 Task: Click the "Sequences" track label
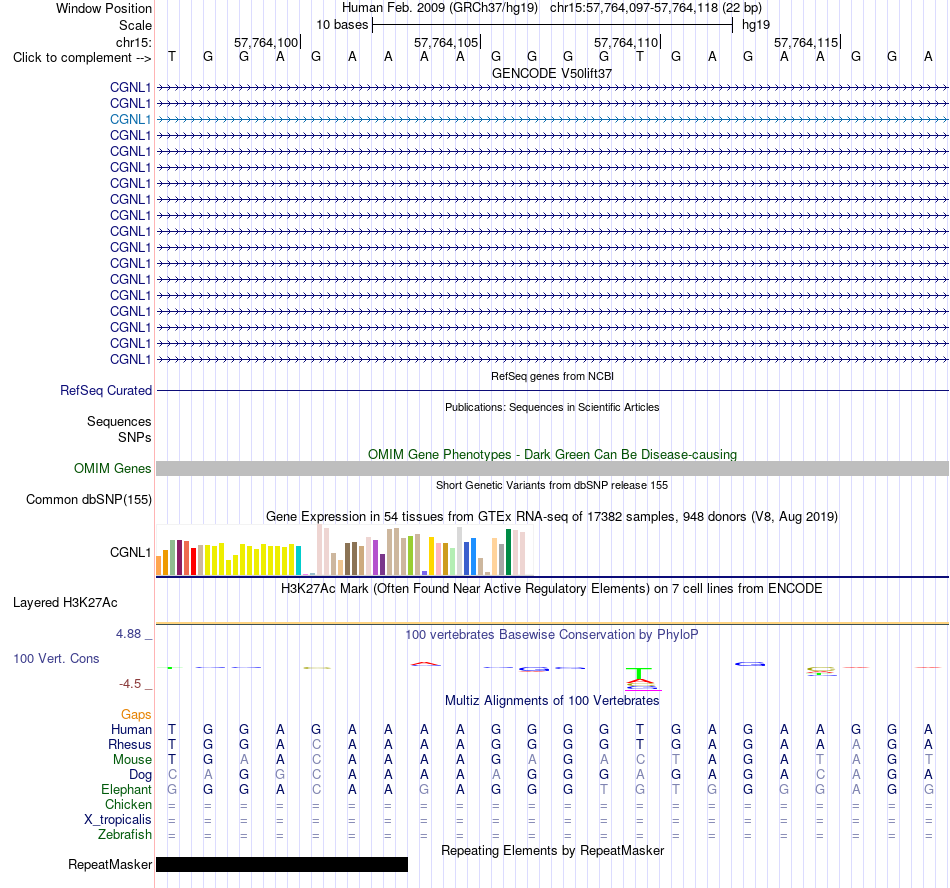(119, 422)
